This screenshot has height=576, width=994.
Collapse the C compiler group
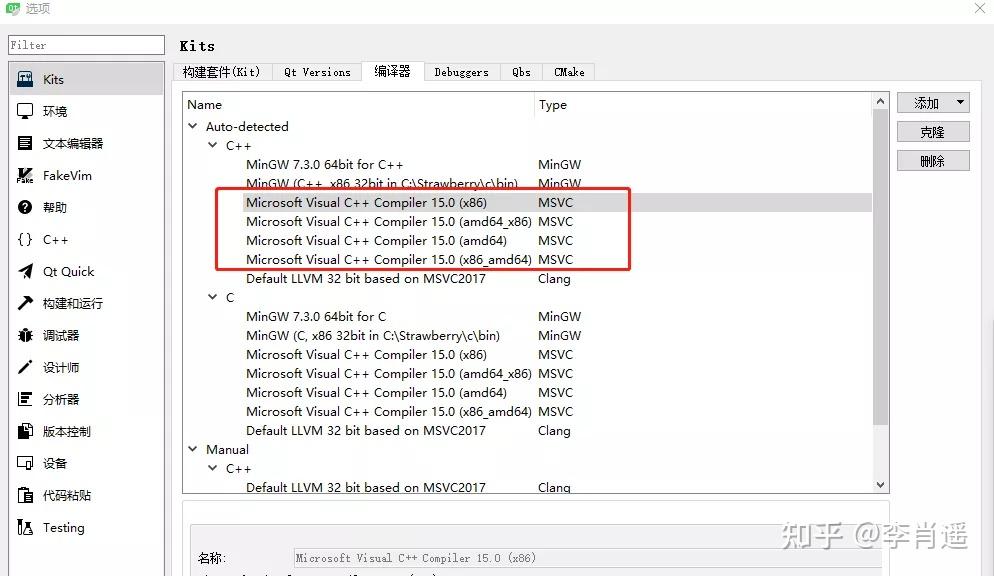(x=212, y=297)
